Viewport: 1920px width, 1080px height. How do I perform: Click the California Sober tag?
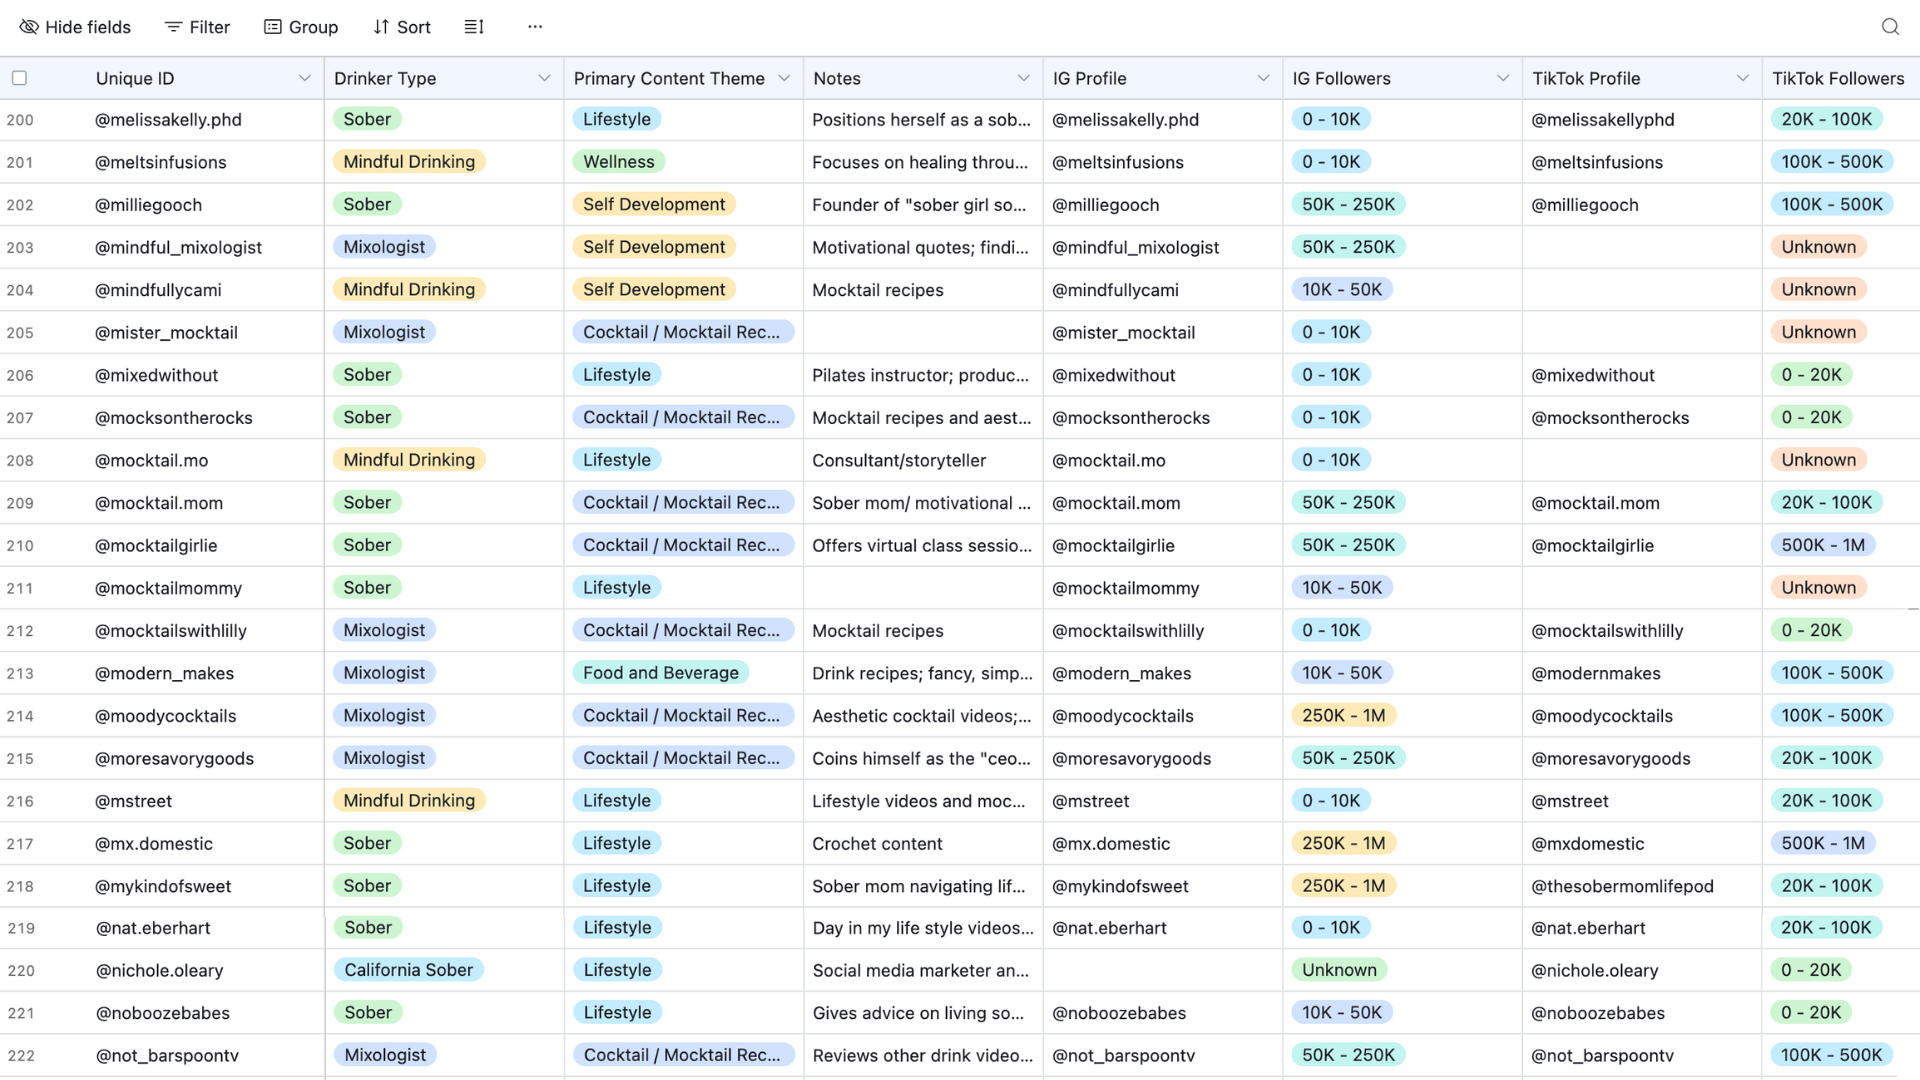pos(408,970)
